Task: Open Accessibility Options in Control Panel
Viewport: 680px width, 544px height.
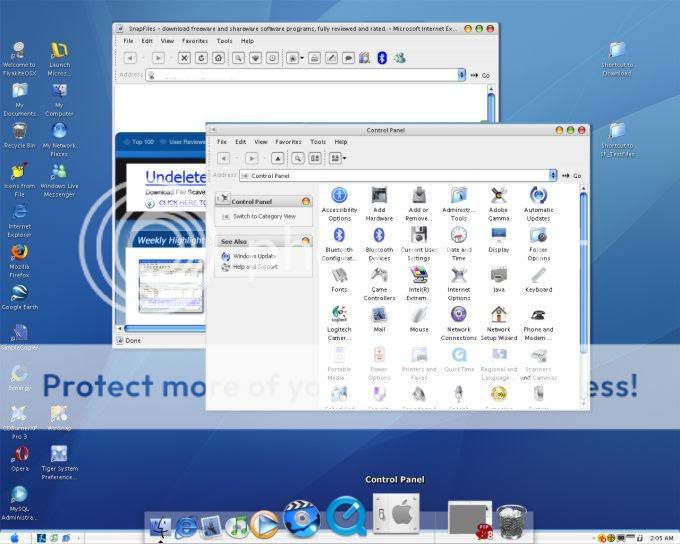Action: click(339, 195)
